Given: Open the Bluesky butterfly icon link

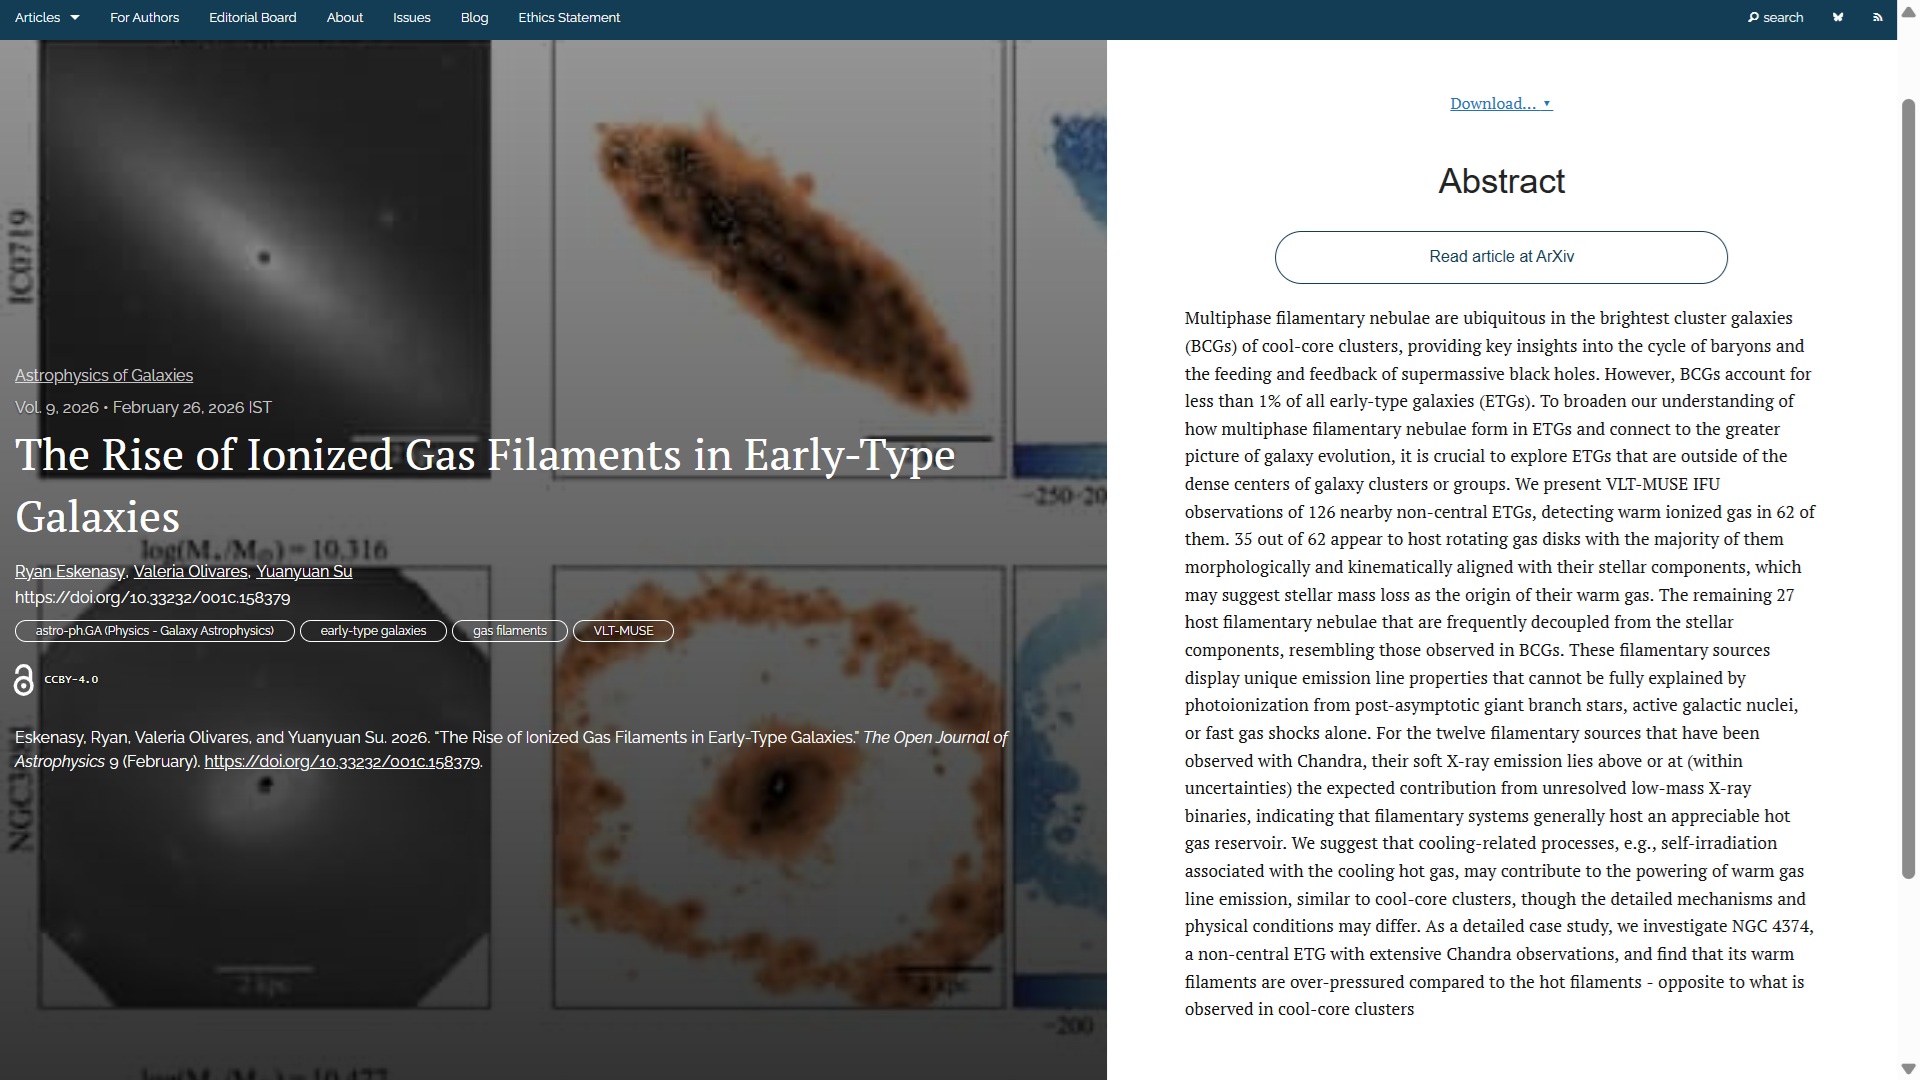Looking at the screenshot, I should point(1837,17).
